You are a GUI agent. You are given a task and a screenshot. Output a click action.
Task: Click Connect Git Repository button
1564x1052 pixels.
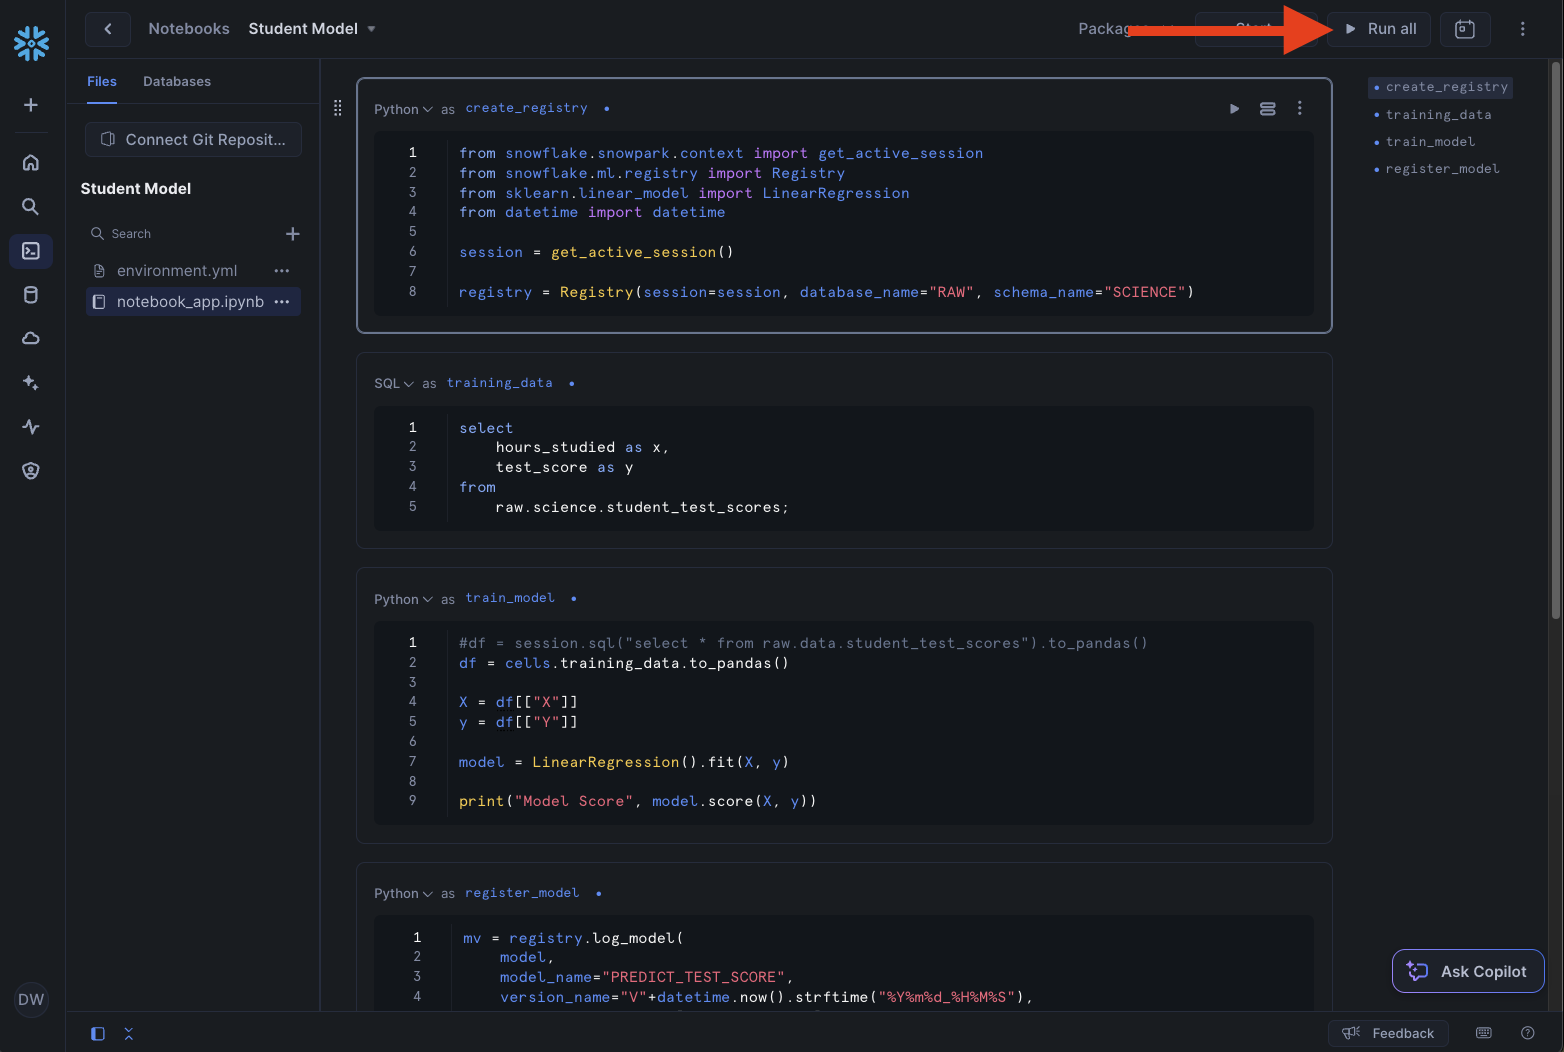tap(193, 140)
